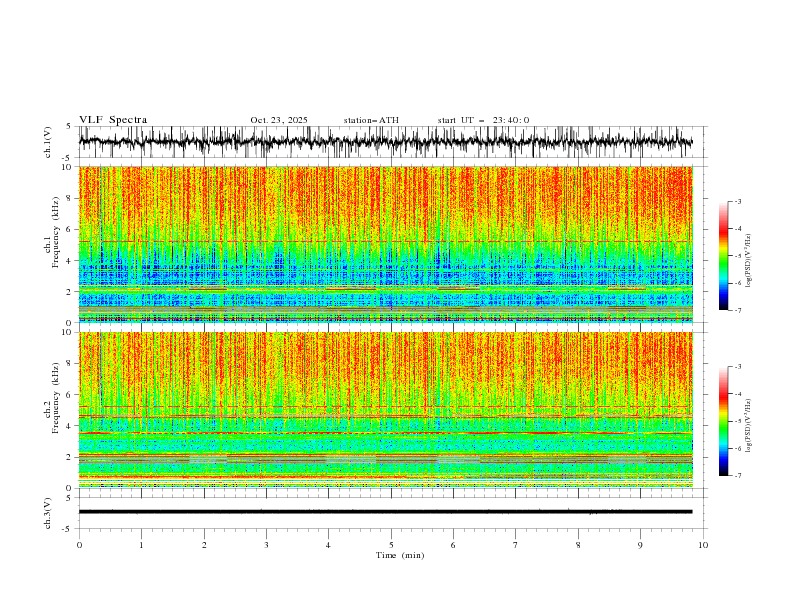Click the ch.1 voltage waveform trace
The image size is (792, 612).
pos(386,142)
